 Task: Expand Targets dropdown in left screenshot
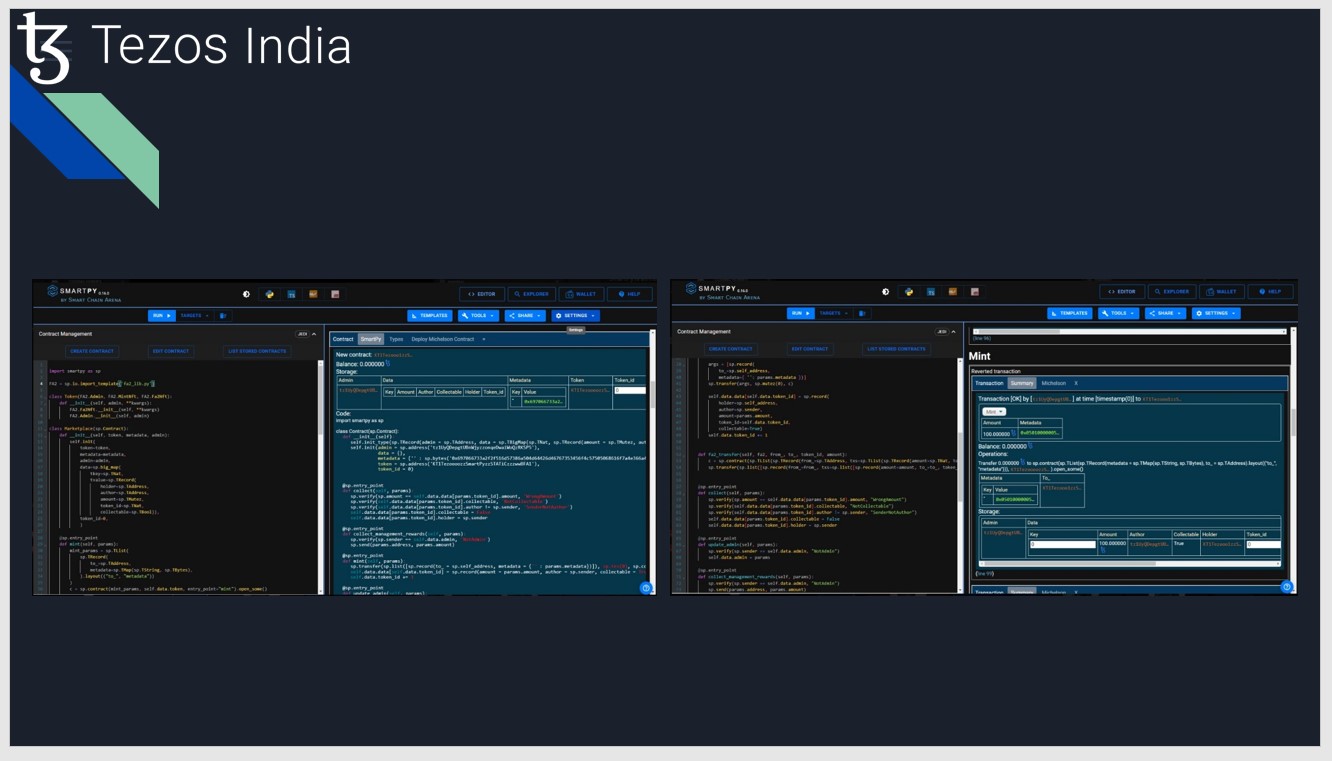coord(195,315)
